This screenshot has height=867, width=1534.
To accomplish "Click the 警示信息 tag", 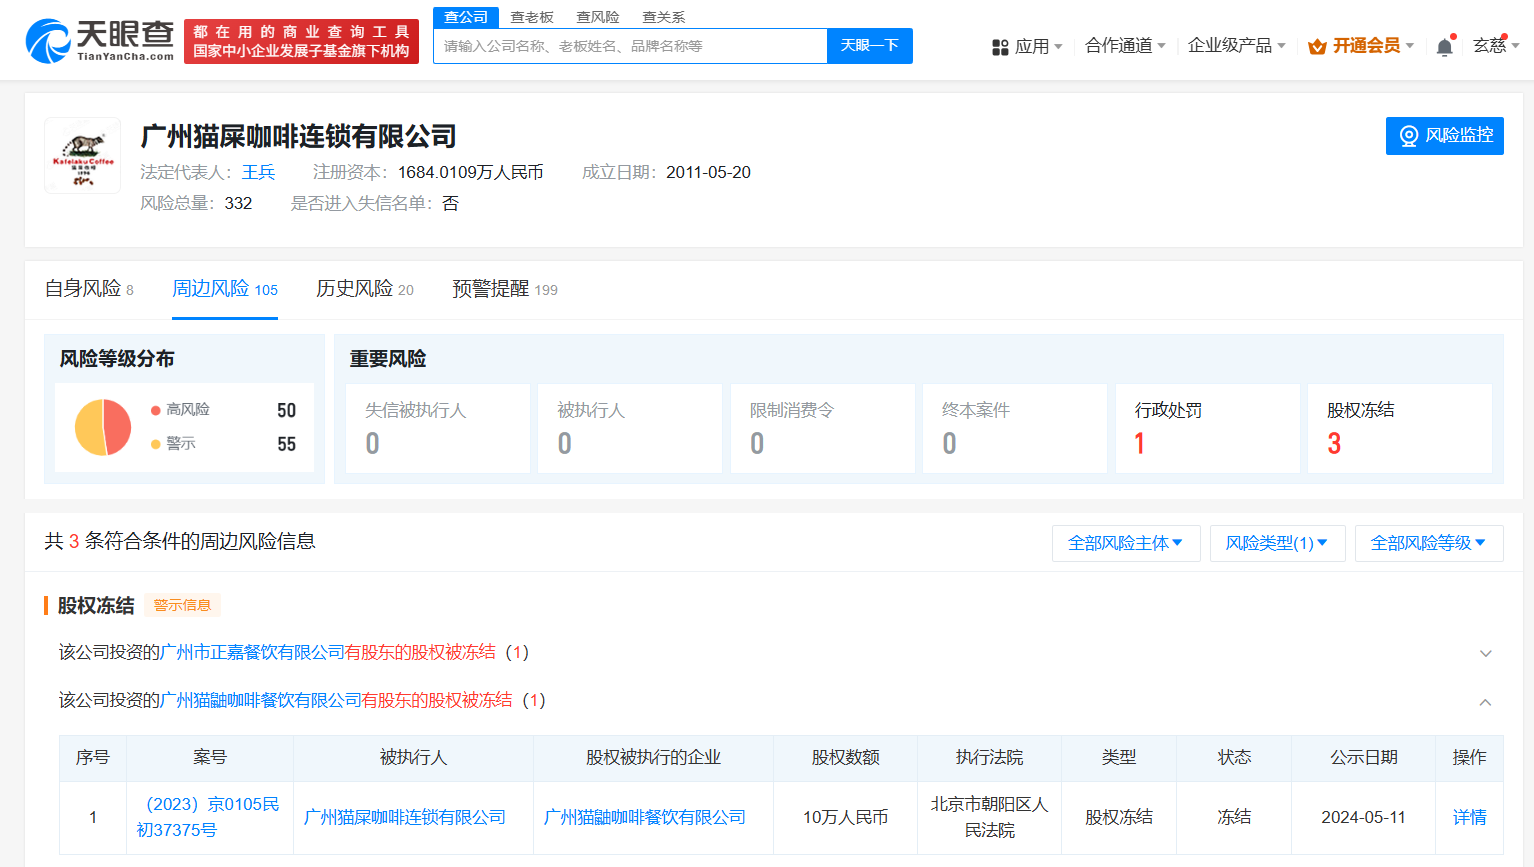I will (182, 605).
